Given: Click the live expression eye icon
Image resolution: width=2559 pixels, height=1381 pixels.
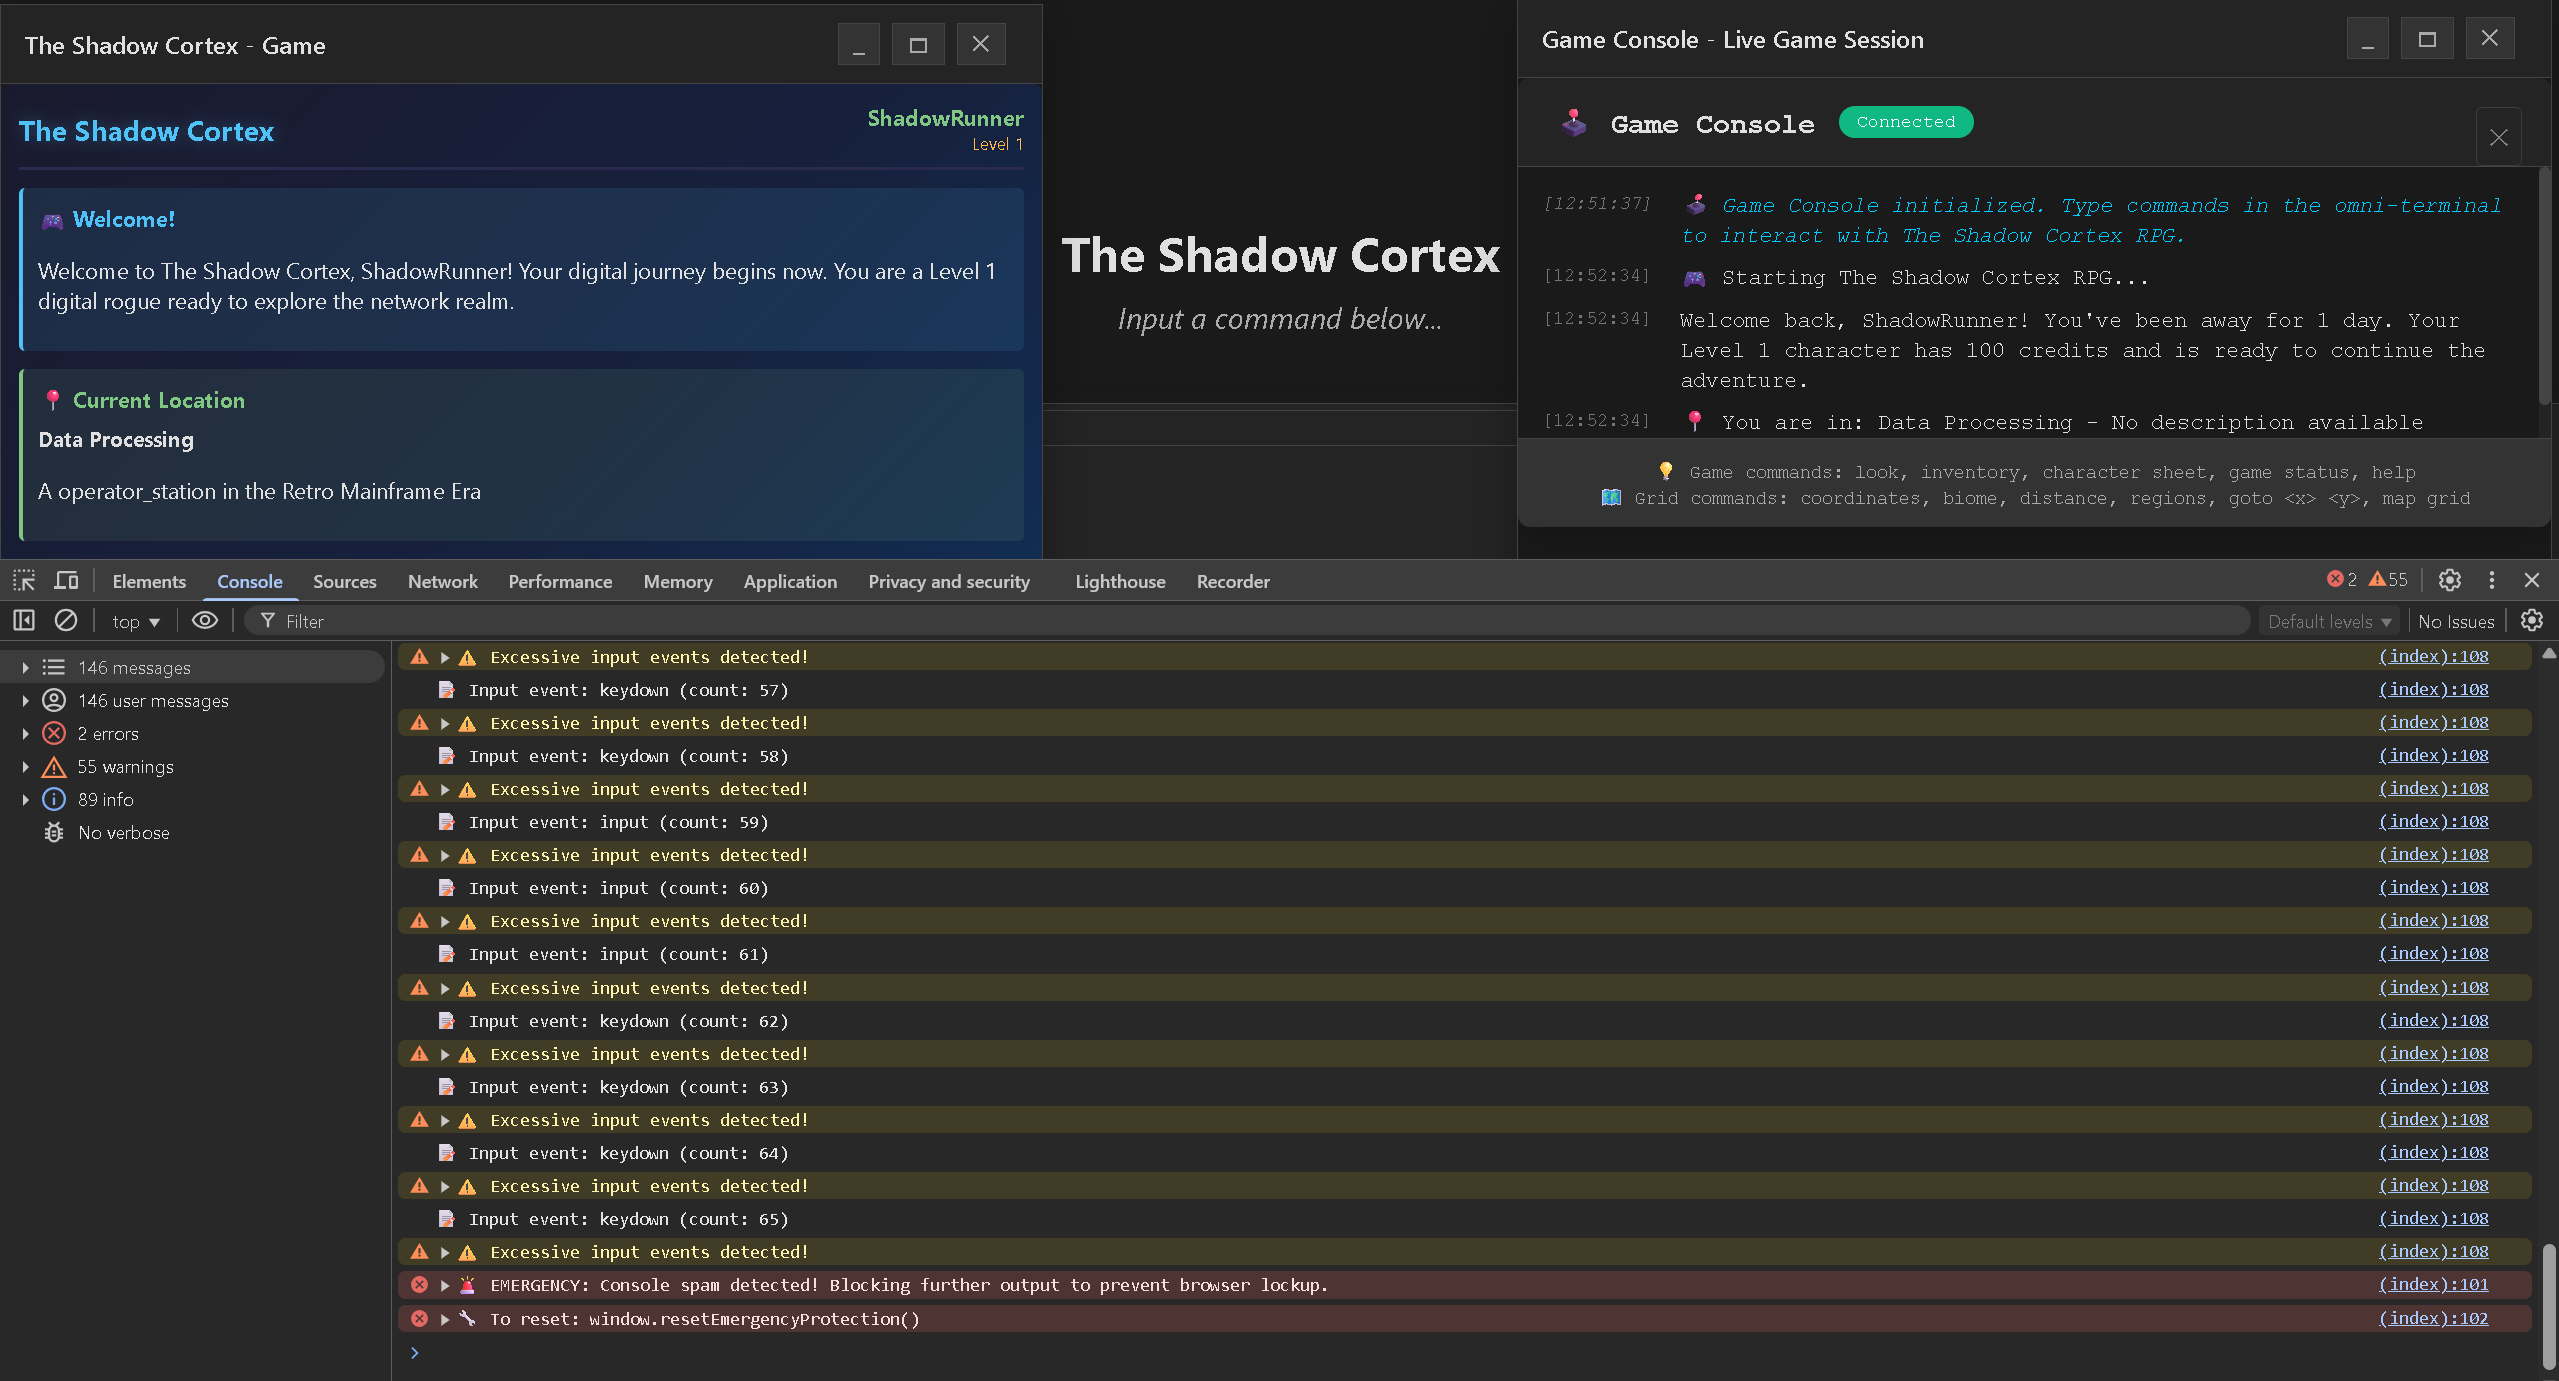Looking at the screenshot, I should [205, 621].
